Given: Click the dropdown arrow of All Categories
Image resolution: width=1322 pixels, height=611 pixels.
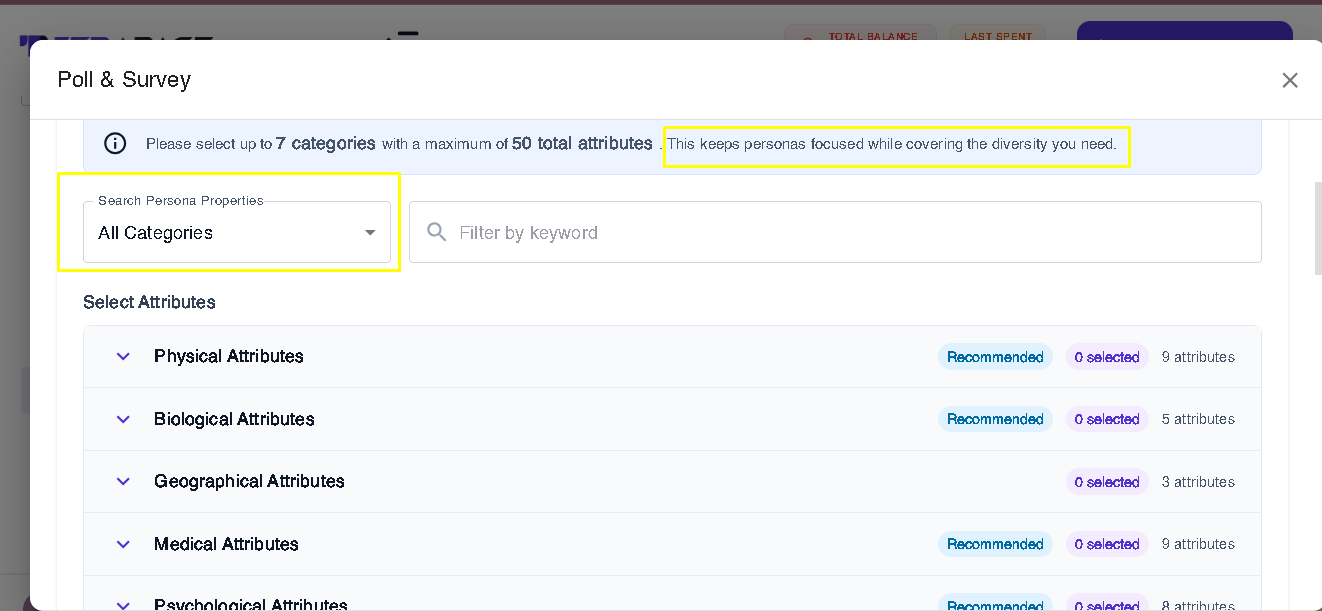Looking at the screenshot, I should click(370, 232).
